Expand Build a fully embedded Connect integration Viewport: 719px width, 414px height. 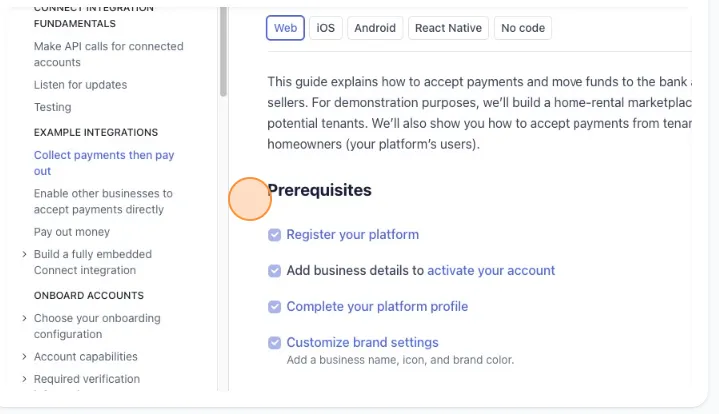pyautogui.click(x=24, y=254)
